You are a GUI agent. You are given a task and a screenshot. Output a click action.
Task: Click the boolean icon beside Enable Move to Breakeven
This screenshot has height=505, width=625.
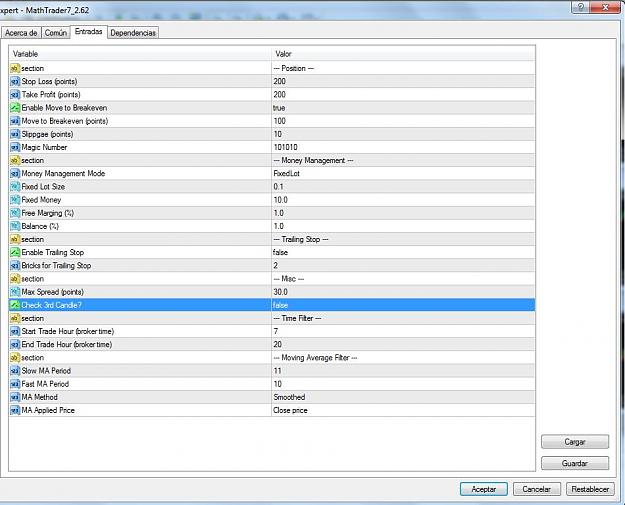pyautogui.click(x=15, y=108)
